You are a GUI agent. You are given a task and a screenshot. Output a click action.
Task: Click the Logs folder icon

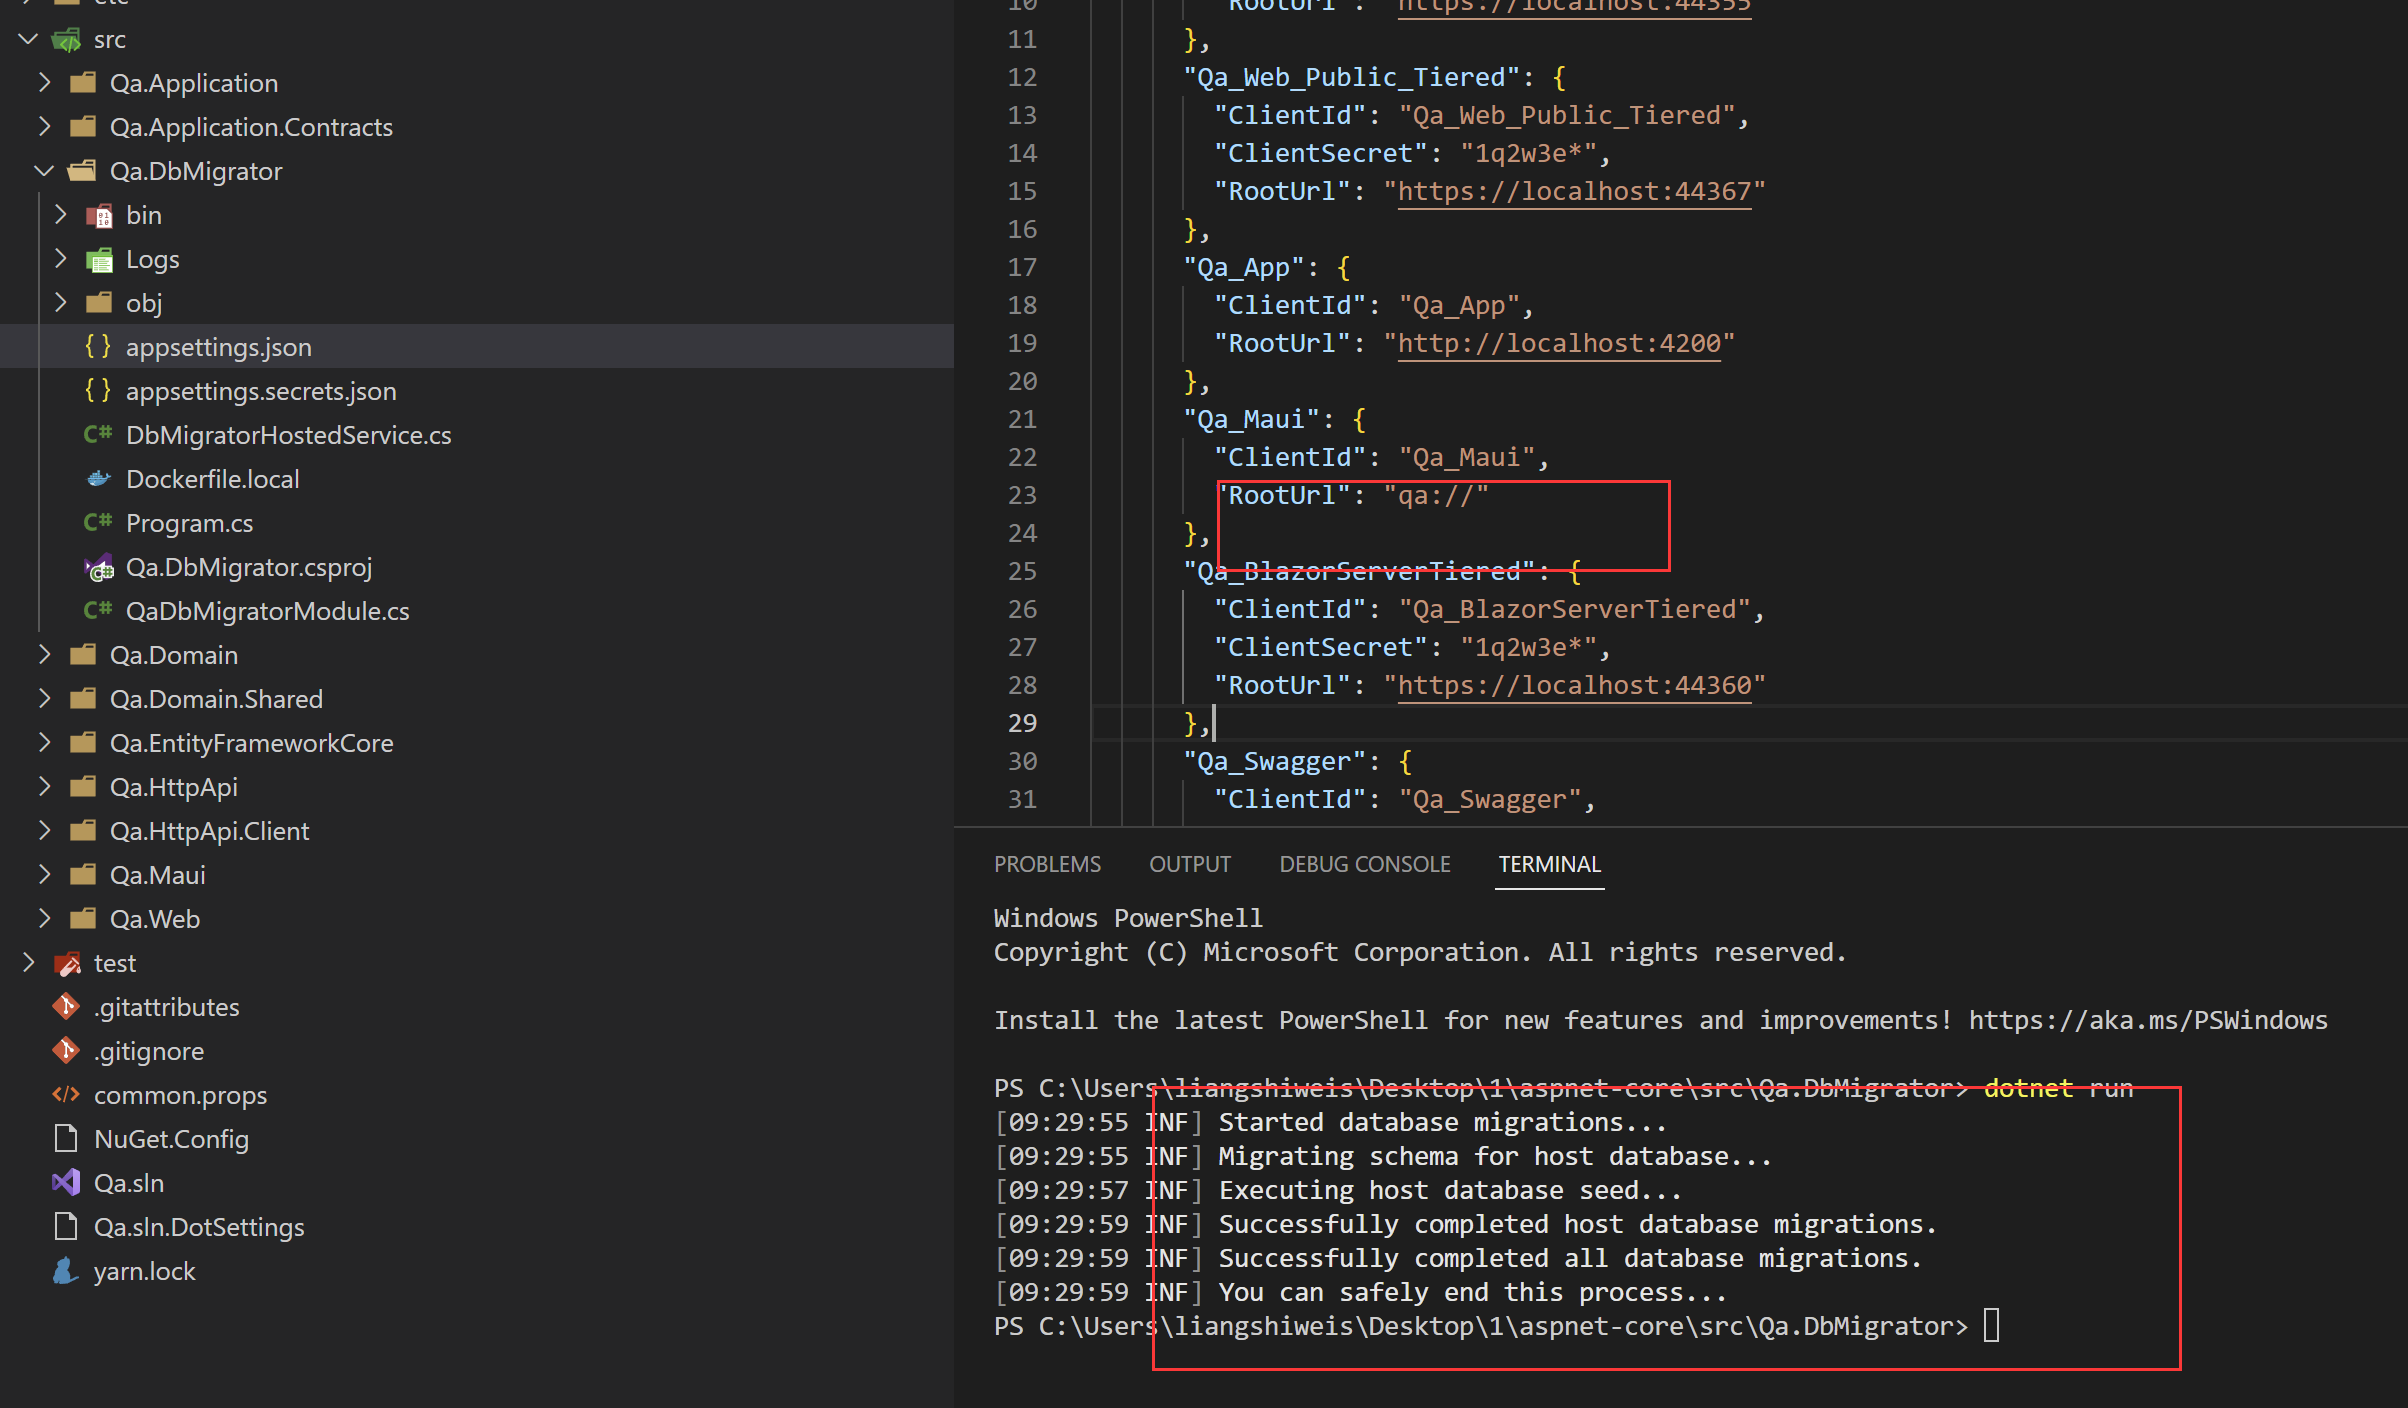(99, 260)
